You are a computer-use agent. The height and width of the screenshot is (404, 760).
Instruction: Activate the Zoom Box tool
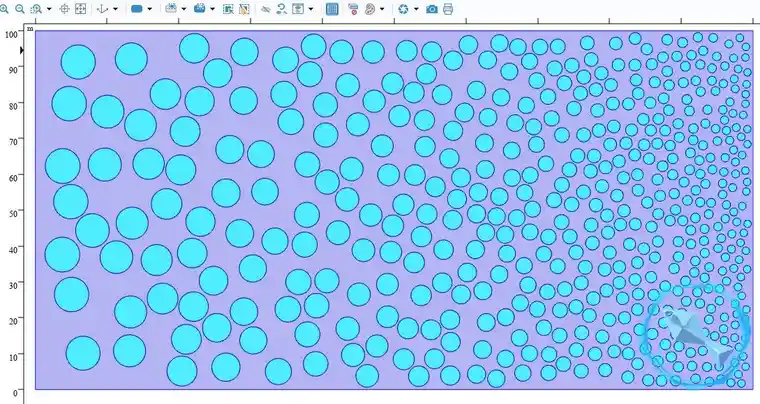pyautogui.click(x=36, y=9)
